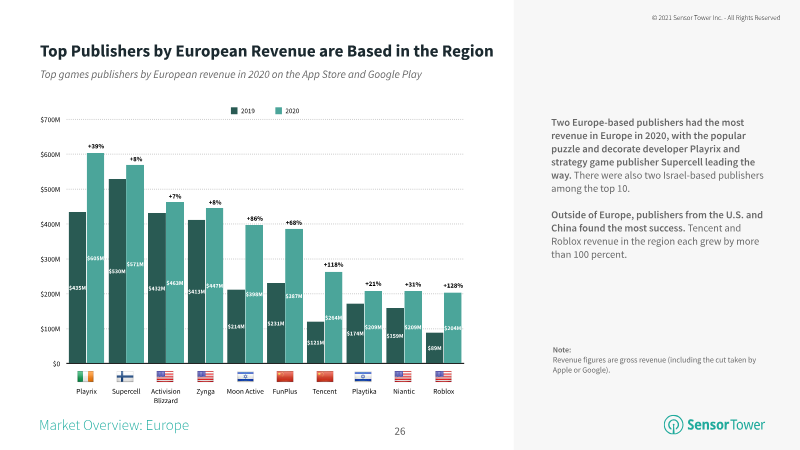Click the $89M value in Roblox's 2019 bar
Viewport: 800px width, 450px height.
(x=435, y=348)
